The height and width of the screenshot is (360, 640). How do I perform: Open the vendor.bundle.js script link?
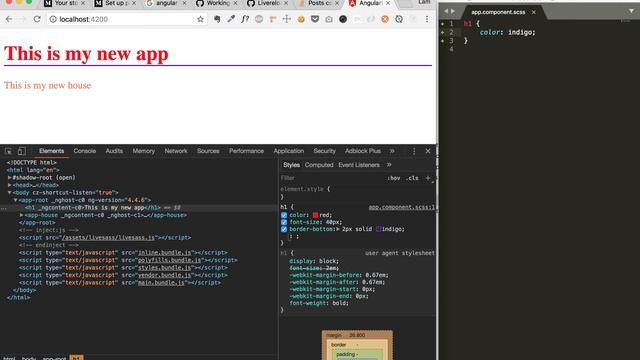click(x=165, y=275)
